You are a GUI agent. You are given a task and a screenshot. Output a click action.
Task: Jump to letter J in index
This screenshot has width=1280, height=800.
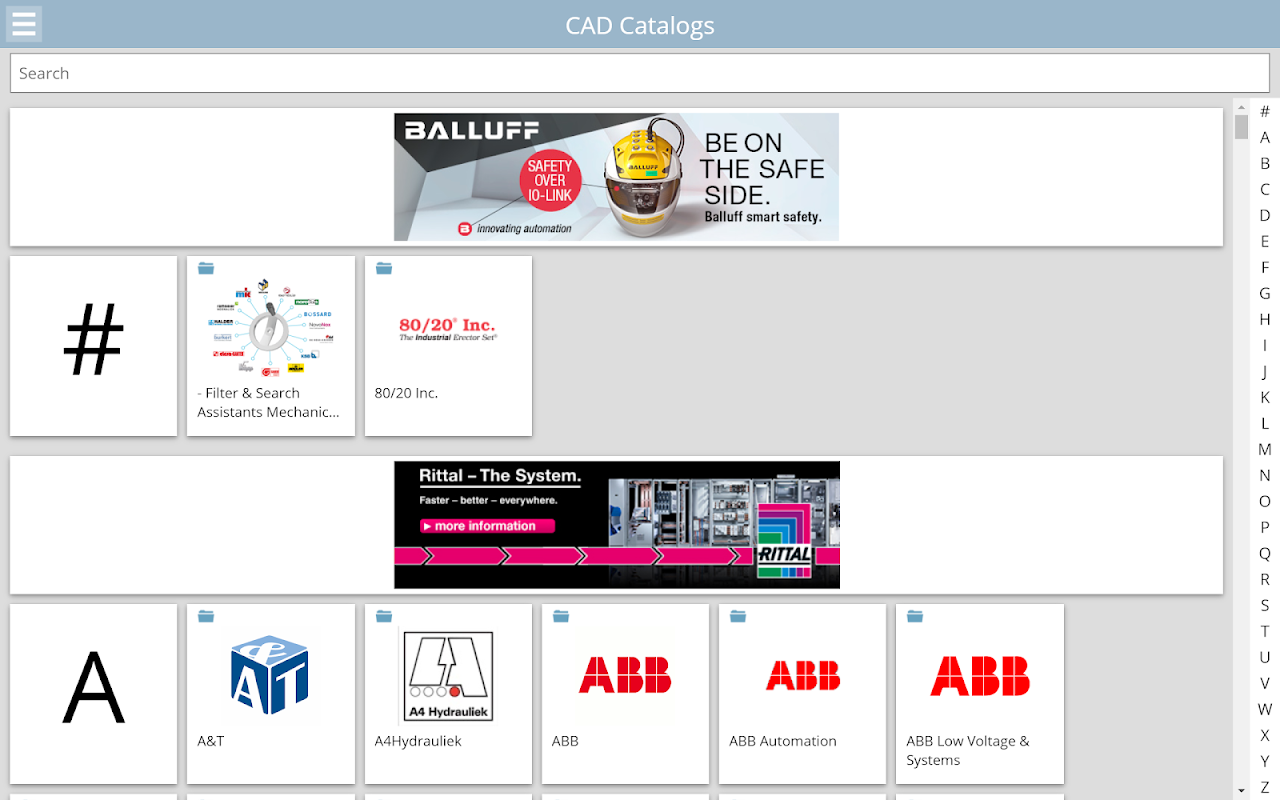point(1265,371)
